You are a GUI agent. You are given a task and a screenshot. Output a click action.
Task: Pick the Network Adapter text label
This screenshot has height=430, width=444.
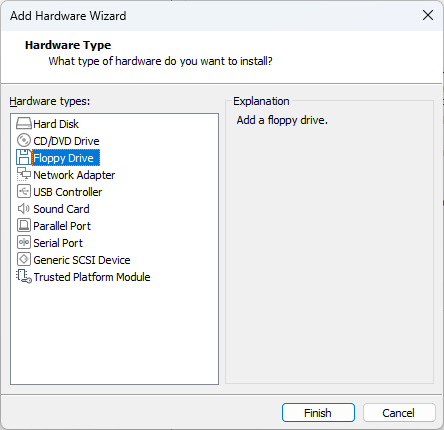click(74, 175)
